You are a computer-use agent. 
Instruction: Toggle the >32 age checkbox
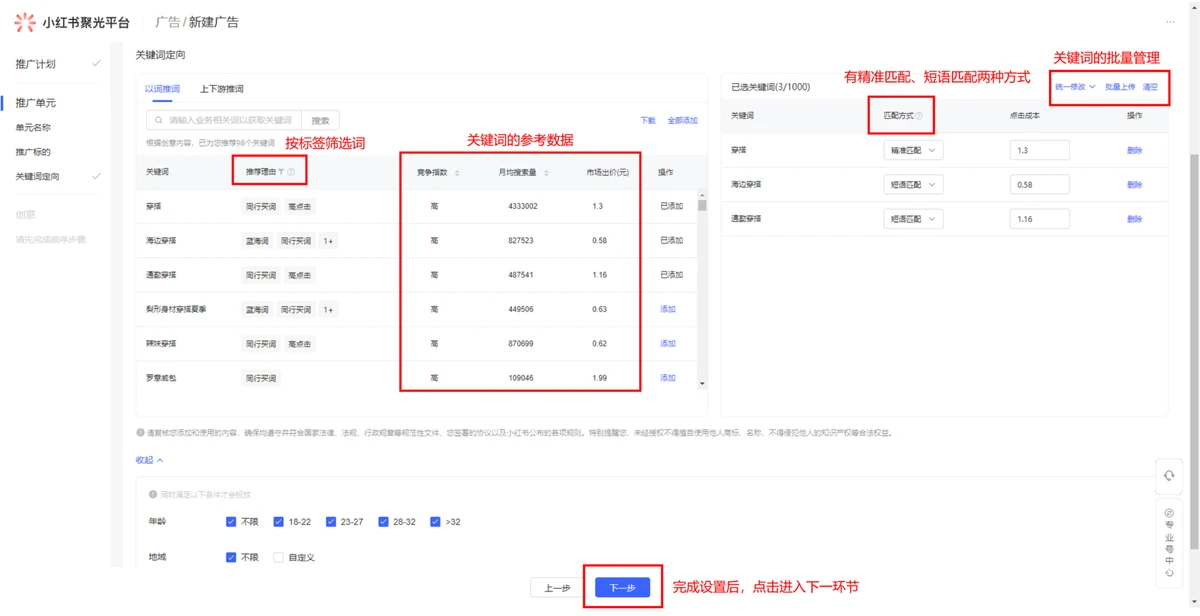pos(436,522)
